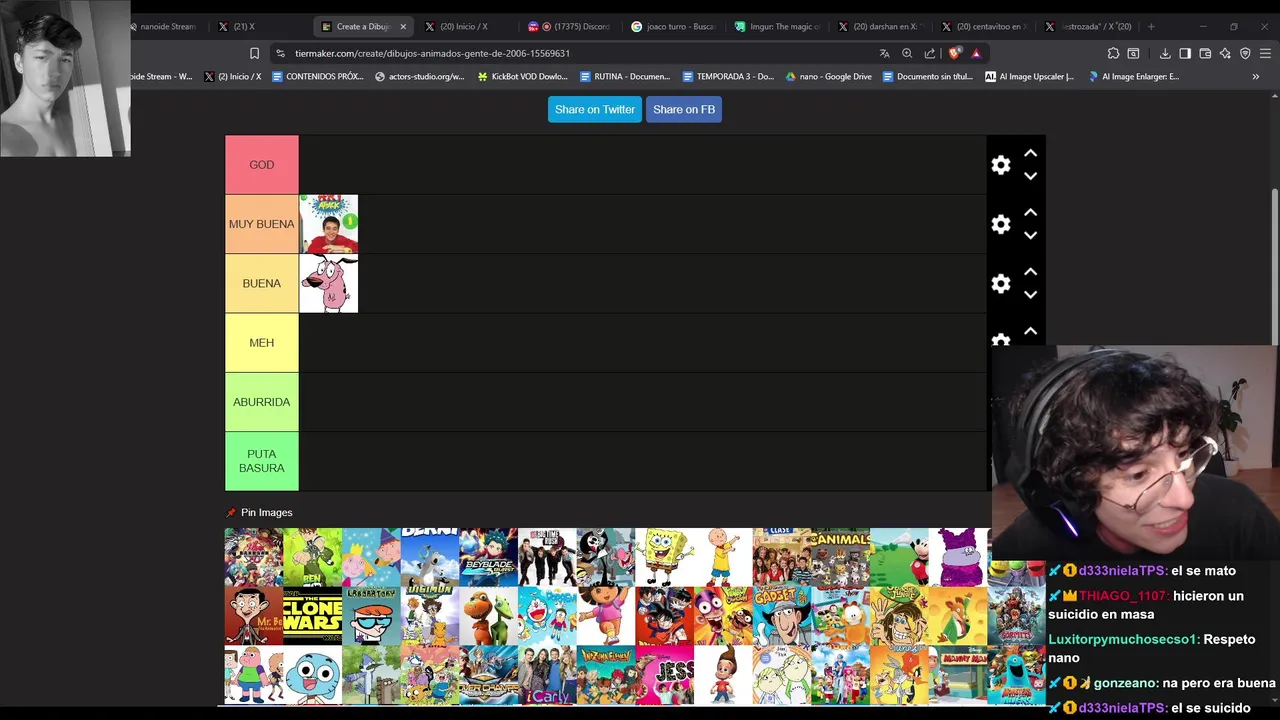Open settings gear for BUENA tier
Screen dimensions: 1280x720
pos(1001,283)
